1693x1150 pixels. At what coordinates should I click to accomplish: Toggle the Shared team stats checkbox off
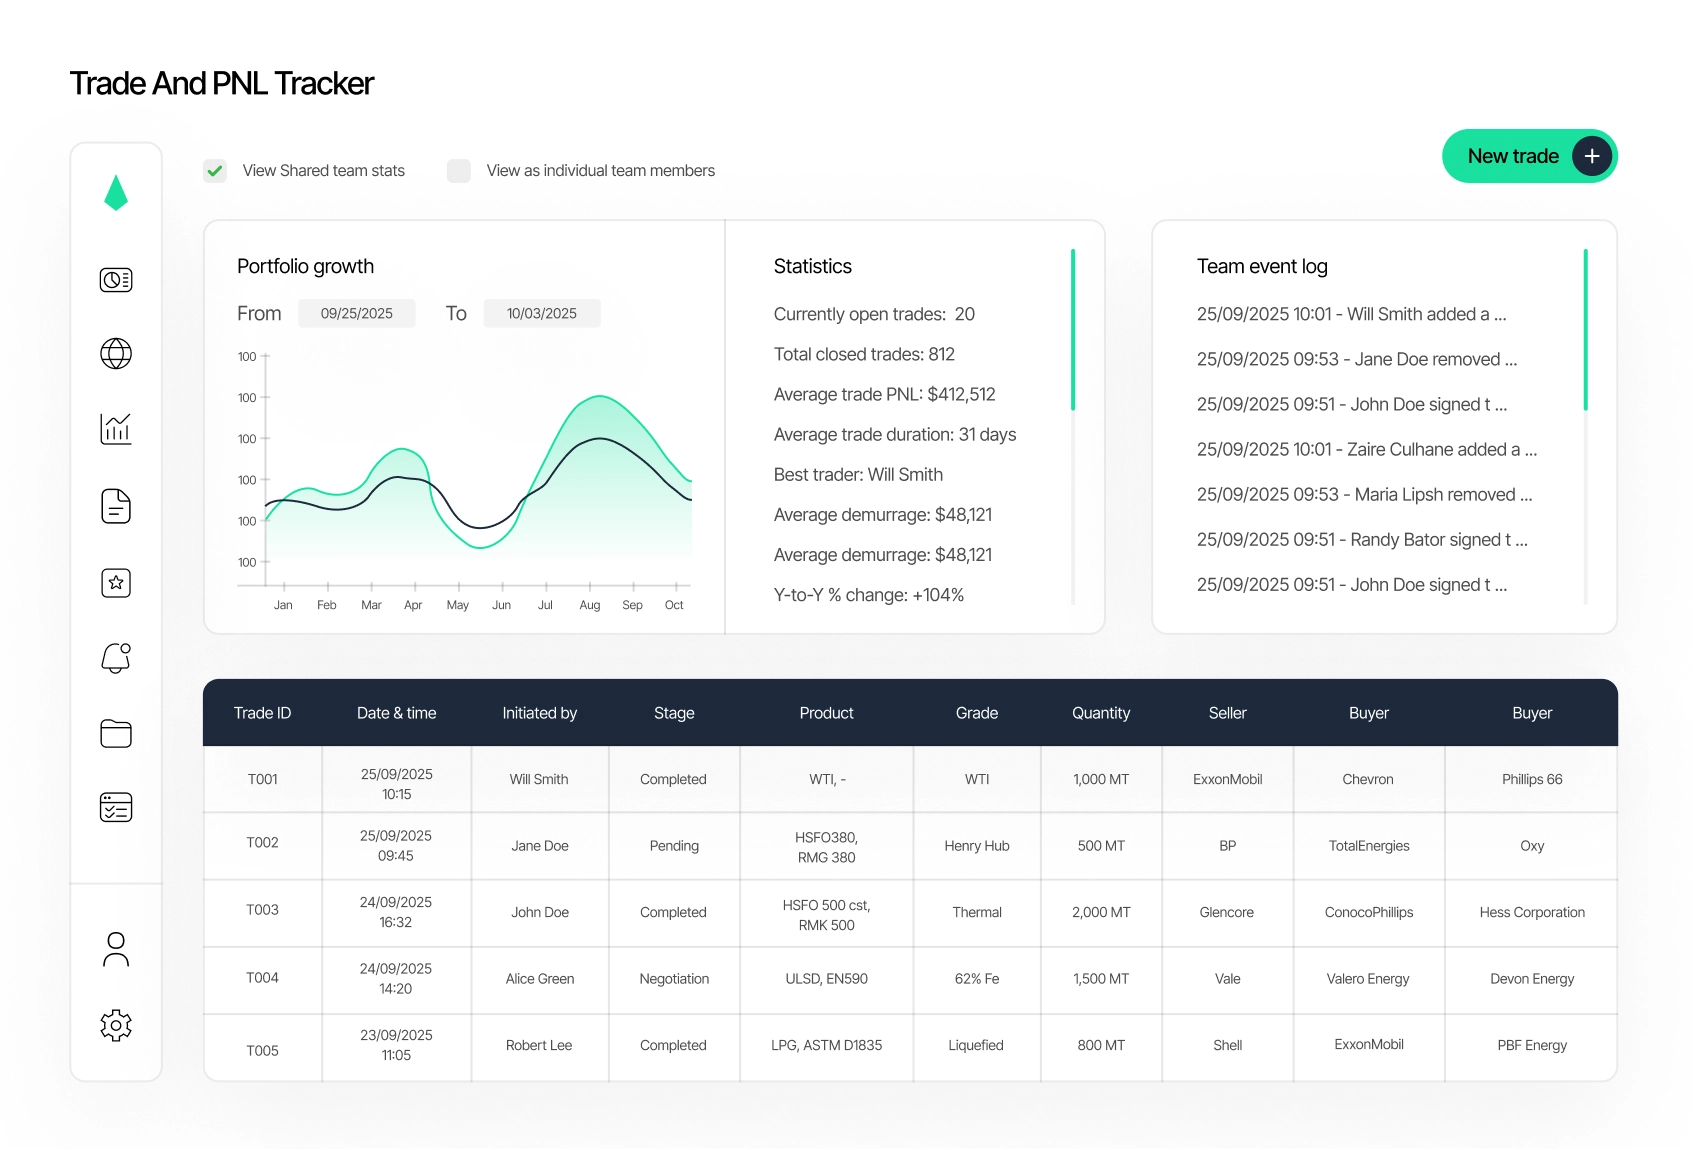pyautogui.click(x=215, y=170)
